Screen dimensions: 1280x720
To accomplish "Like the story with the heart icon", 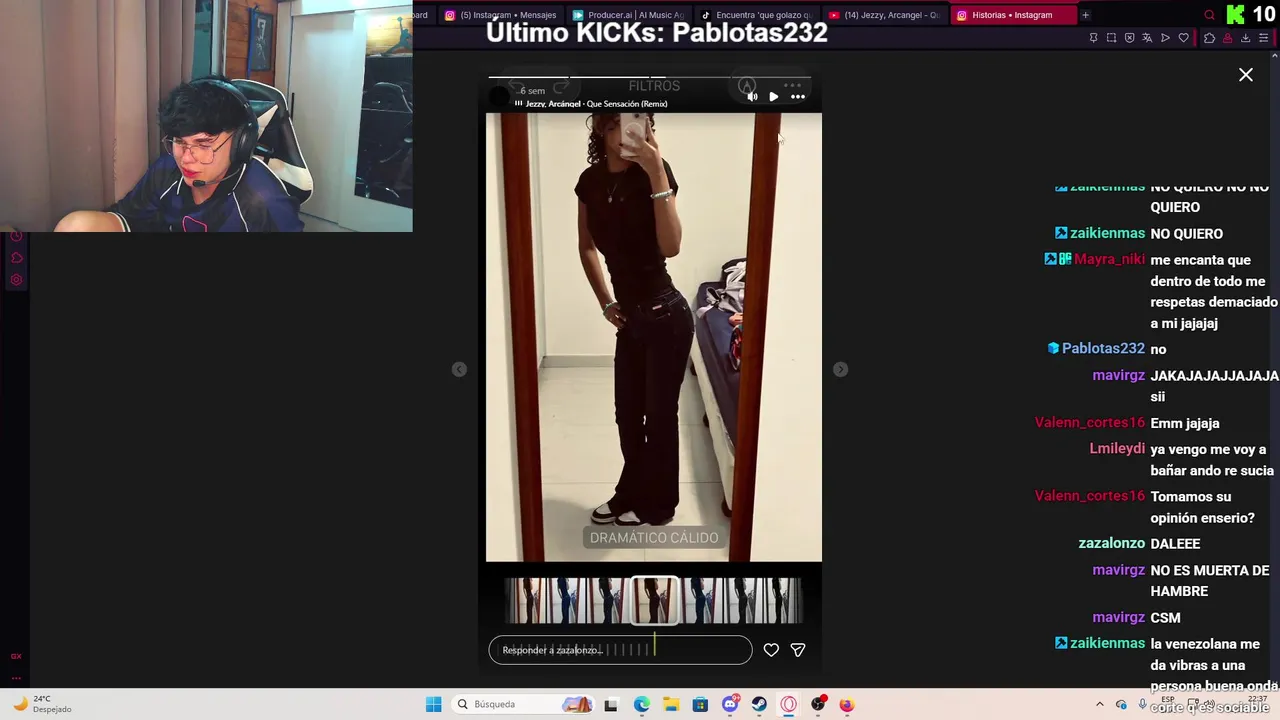I will [x=771, y=650].
